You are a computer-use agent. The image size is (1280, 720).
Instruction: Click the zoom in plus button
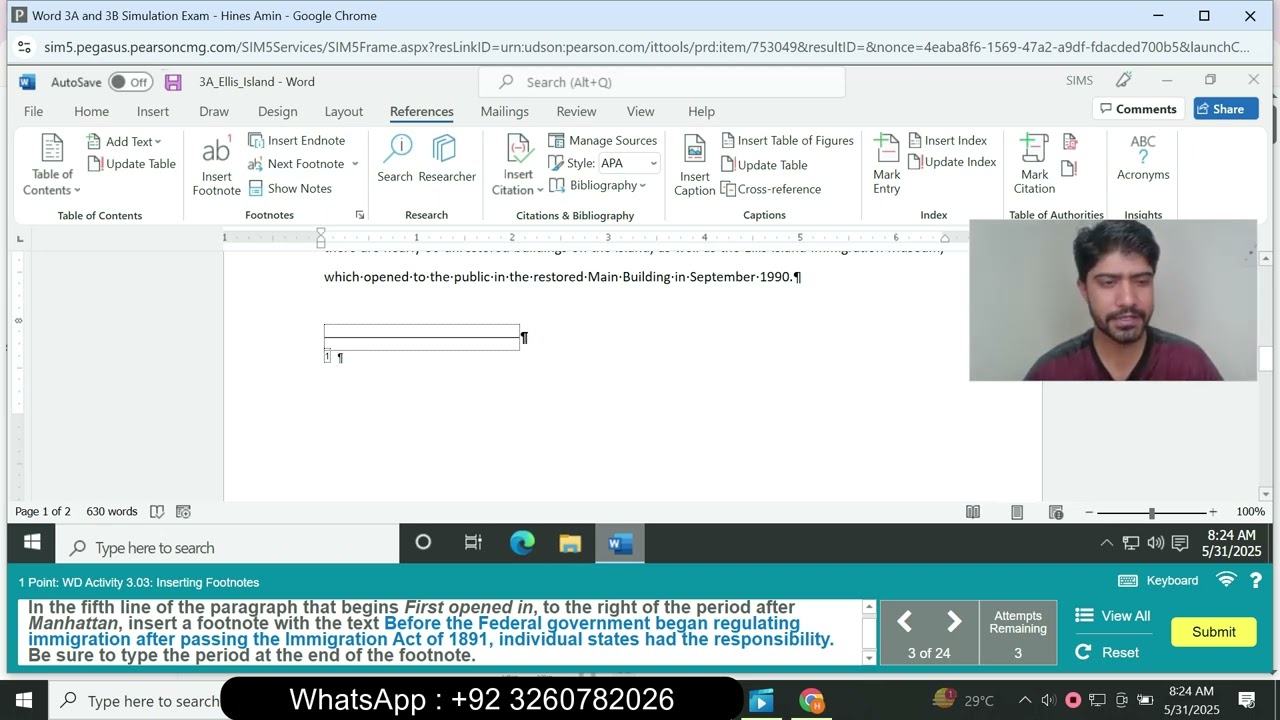pyautogui.click(x=1213, y=512)
